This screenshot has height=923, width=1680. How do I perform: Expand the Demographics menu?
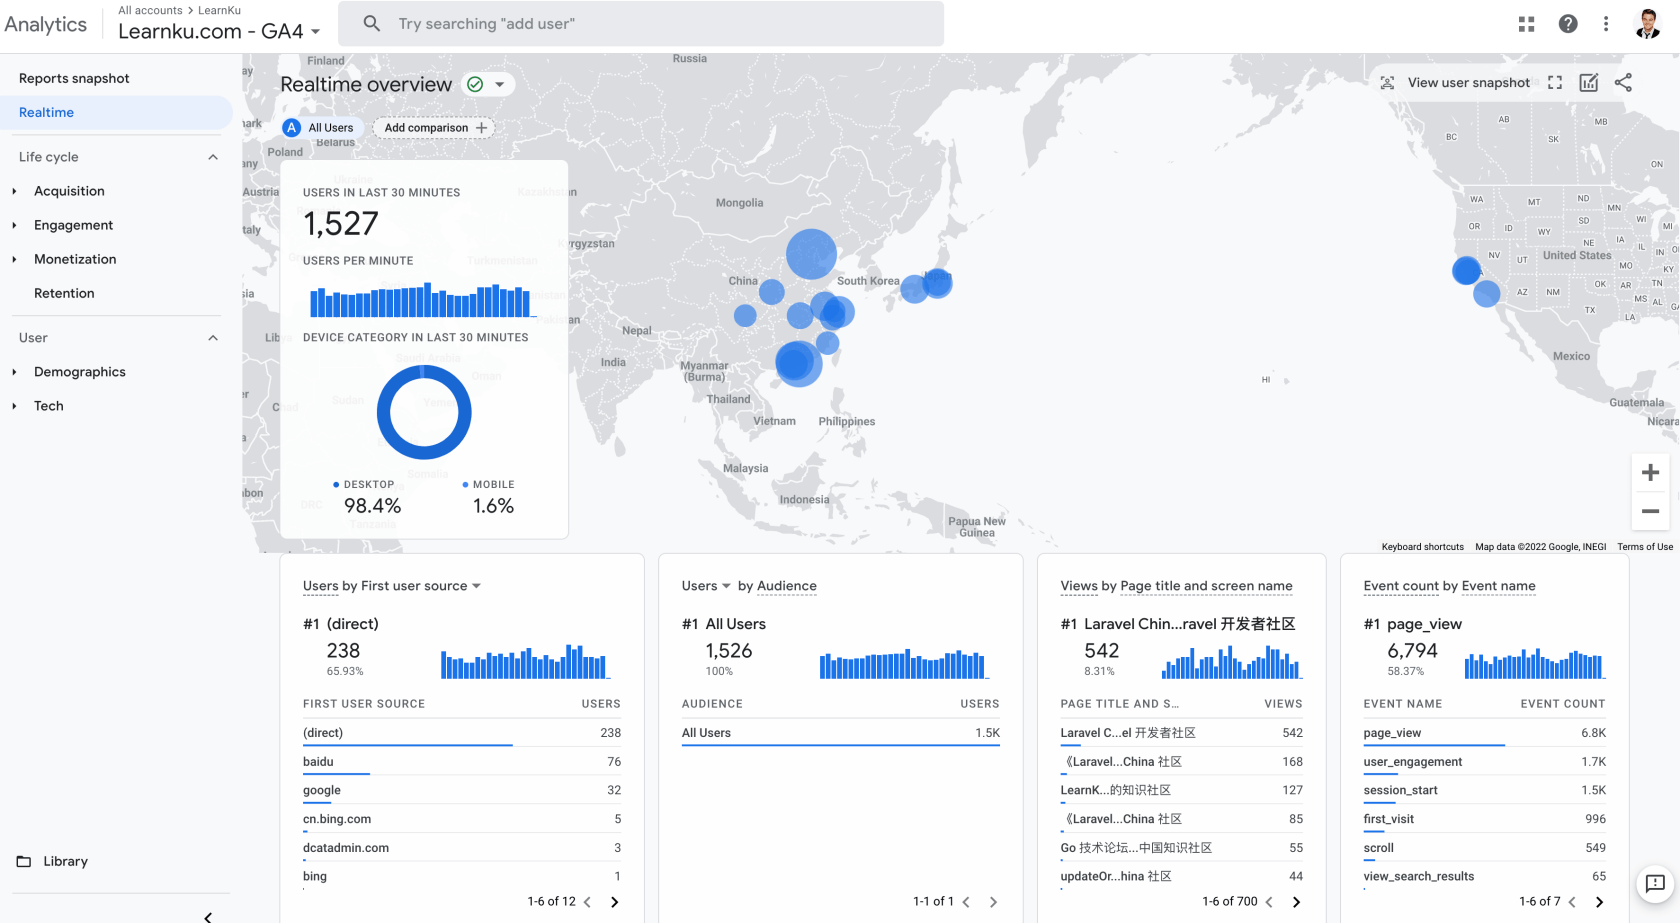[14, 372]
